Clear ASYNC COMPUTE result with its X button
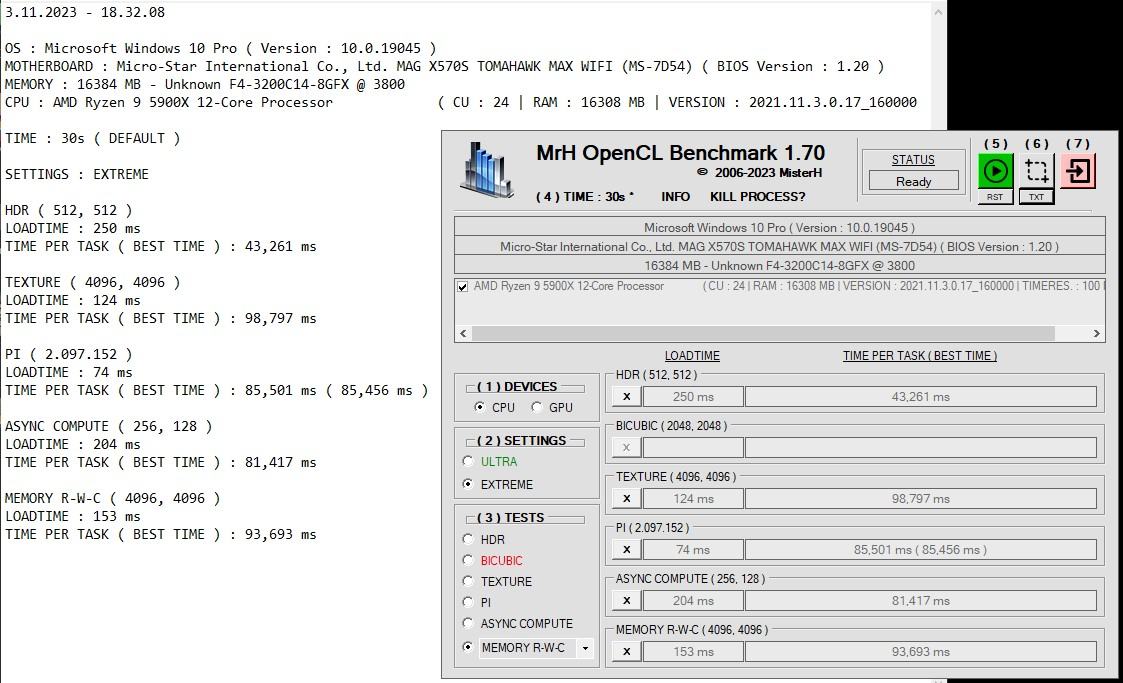 pyautogui.click(x=627, y=601)
